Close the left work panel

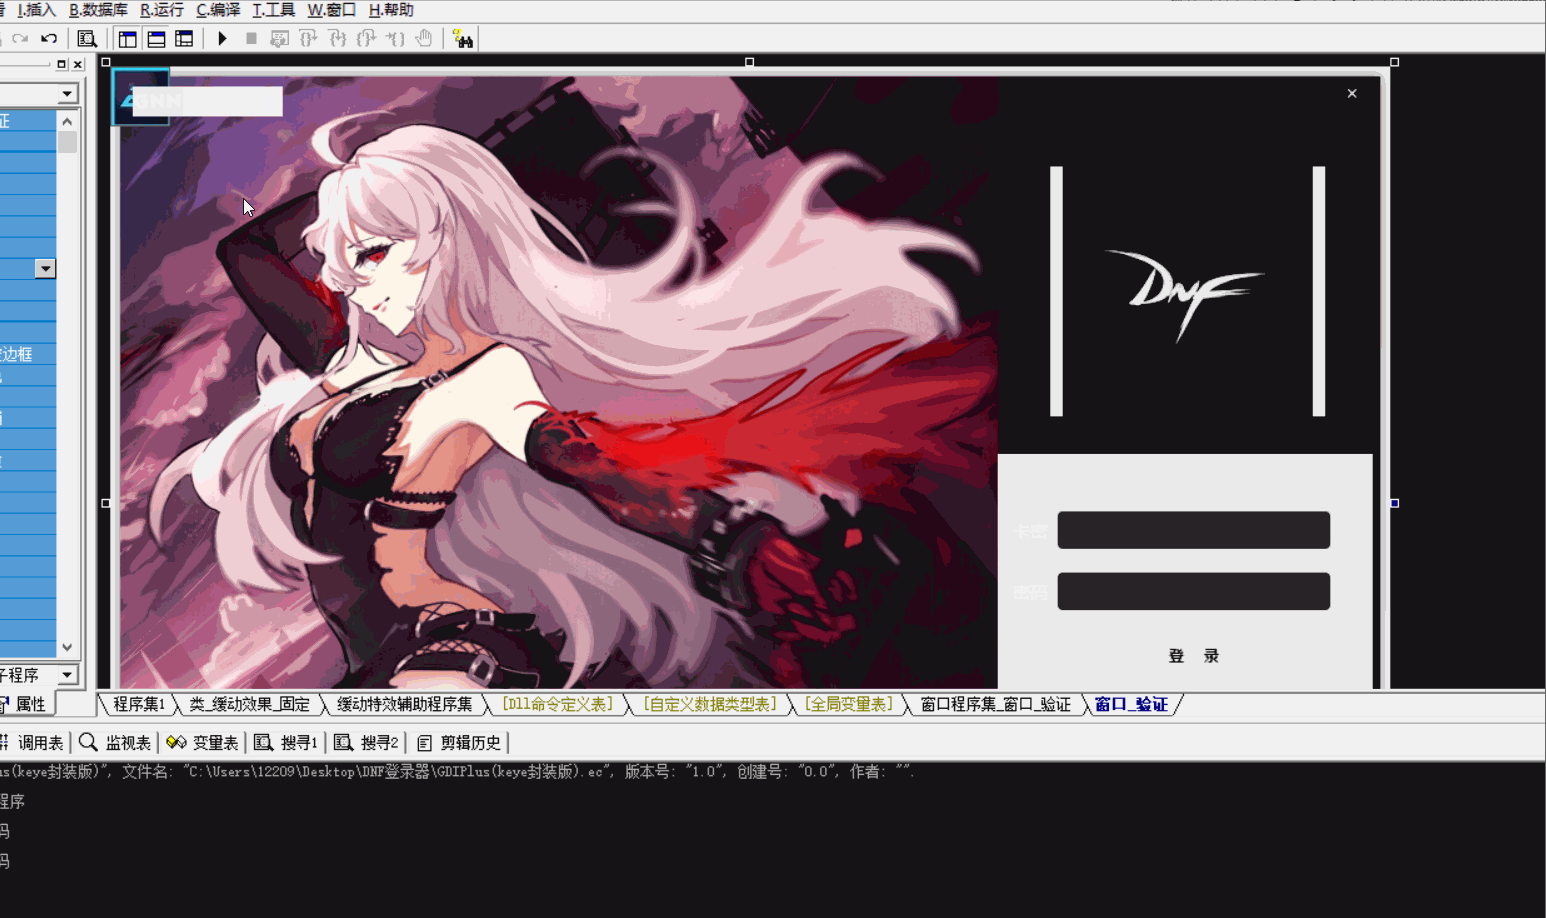coord(78,64)
